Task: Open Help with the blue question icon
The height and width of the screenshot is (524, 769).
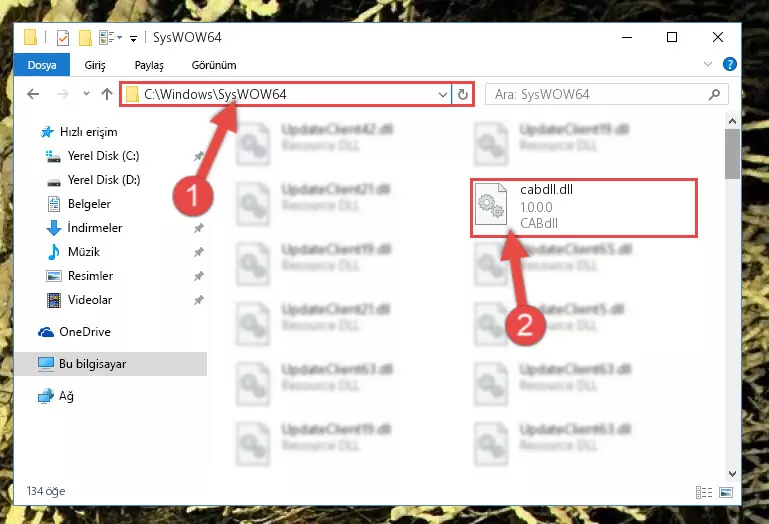Action: click(x=729, y=64)
